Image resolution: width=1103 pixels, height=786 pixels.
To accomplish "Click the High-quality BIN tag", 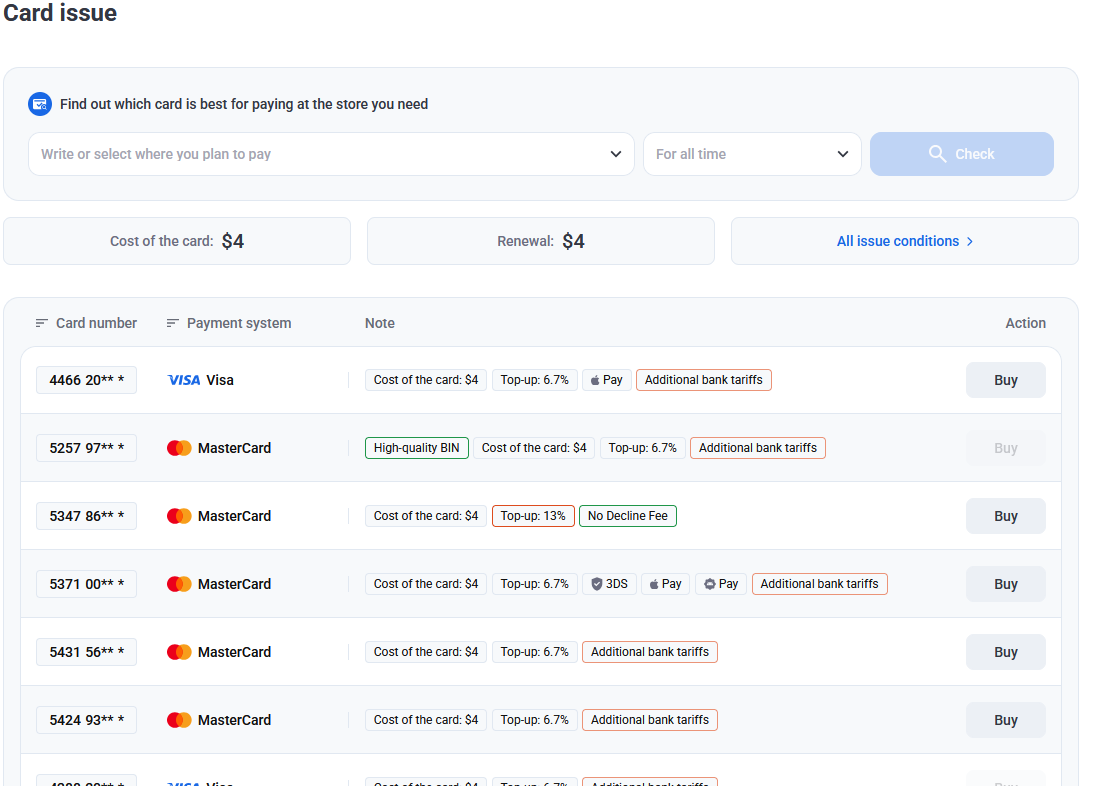I will 416,448.
